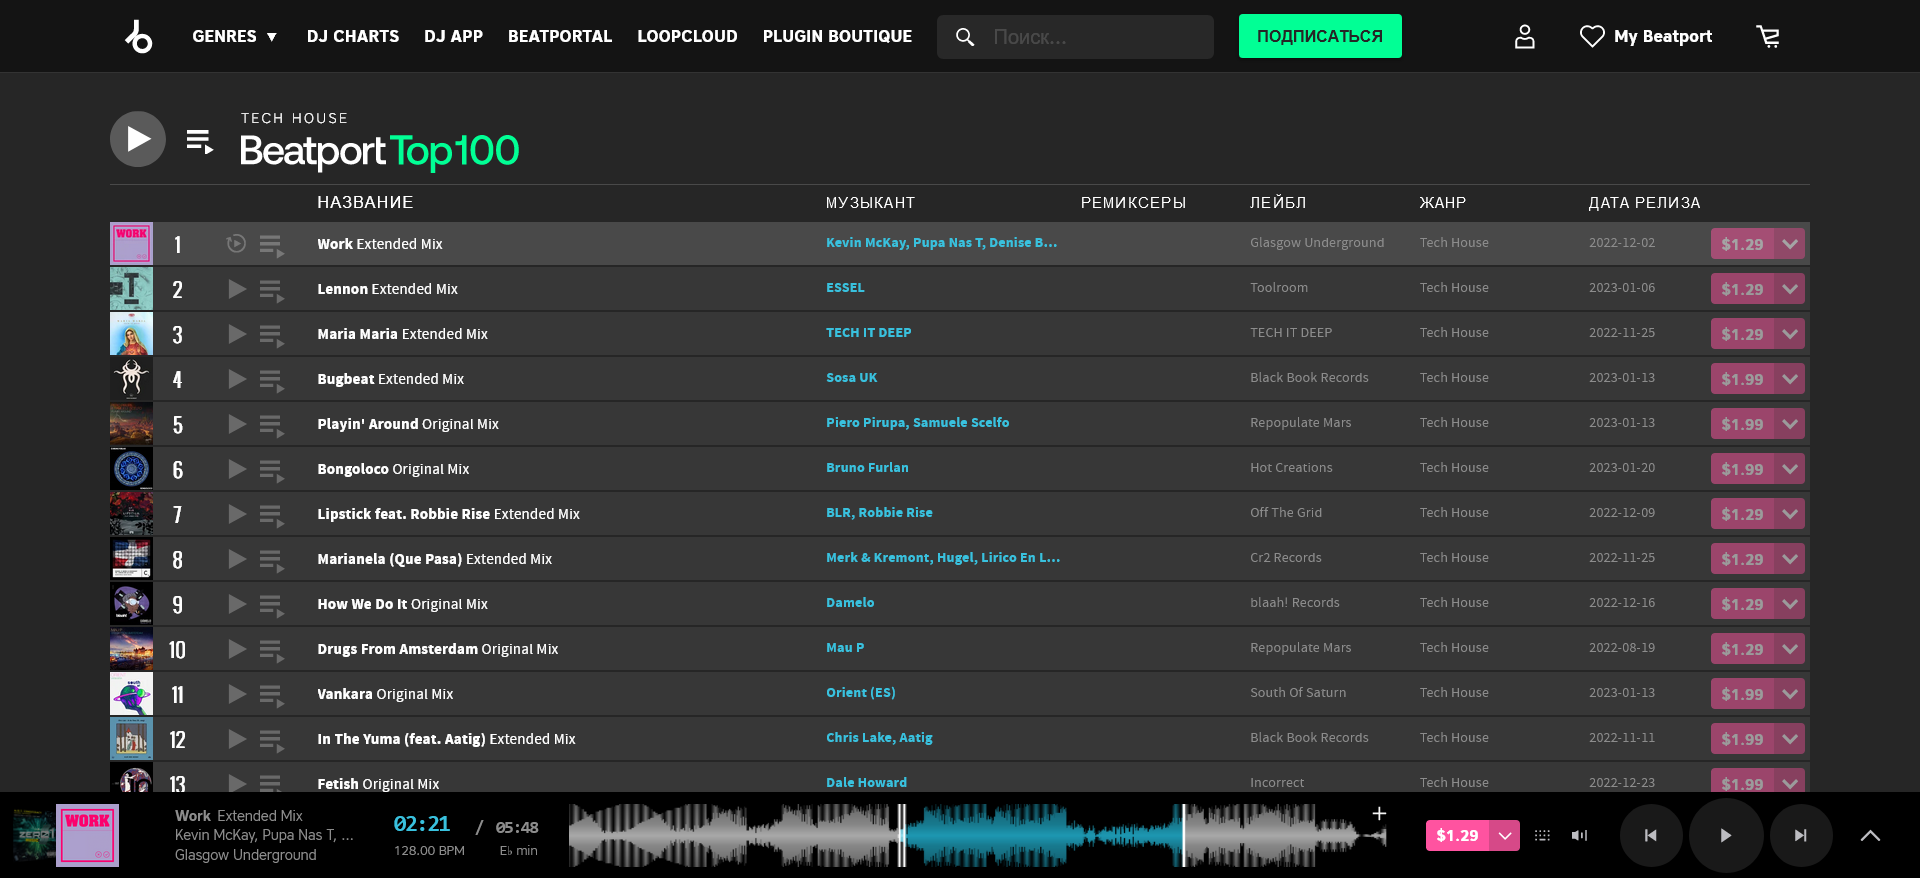Open the DJ App page
Screen dimensions: 1920x878
pyautogui.click(x=453, y=36)
